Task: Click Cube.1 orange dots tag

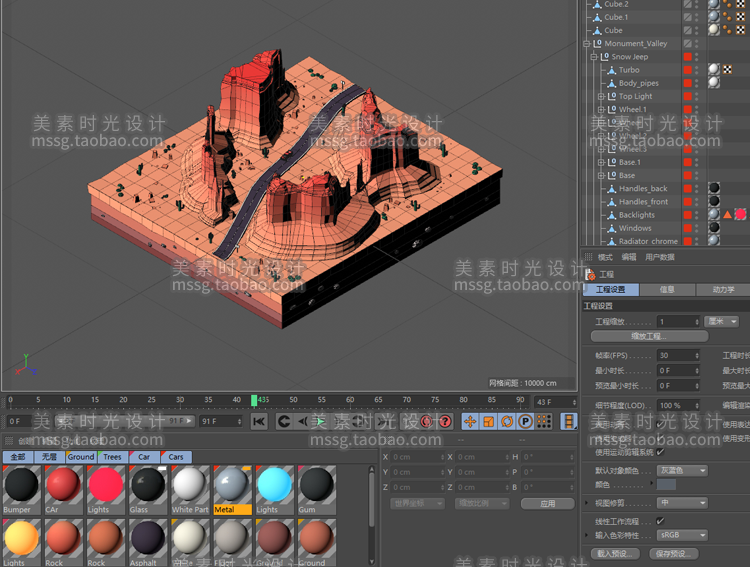Action: click(x=727, y=17)
